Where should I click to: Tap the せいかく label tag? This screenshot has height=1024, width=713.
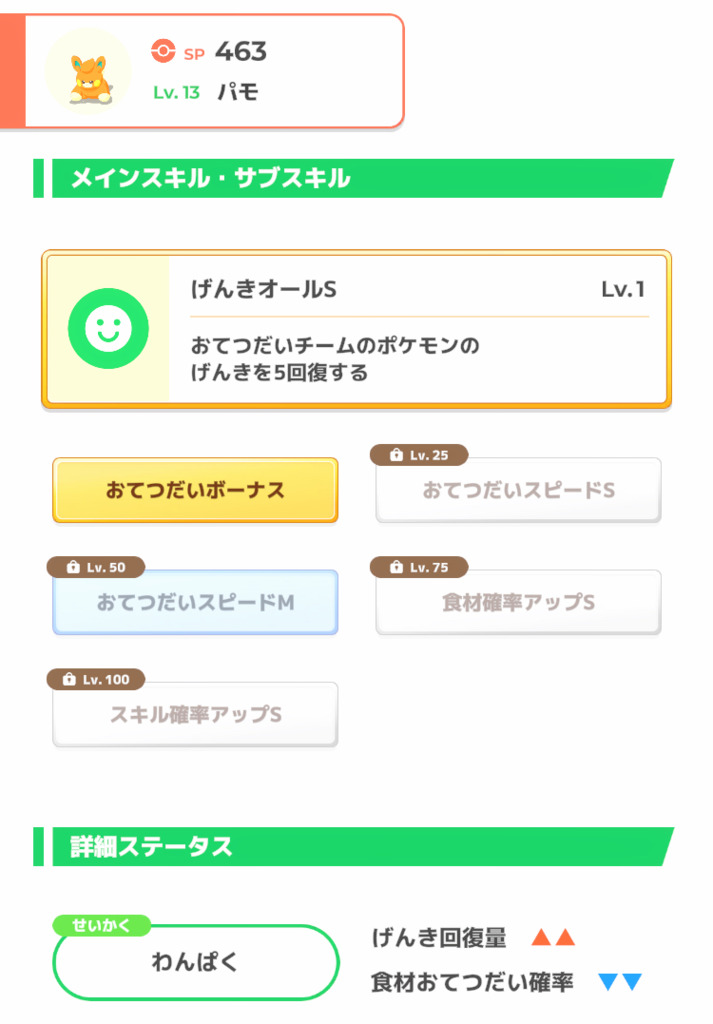(x=101, y=925)
